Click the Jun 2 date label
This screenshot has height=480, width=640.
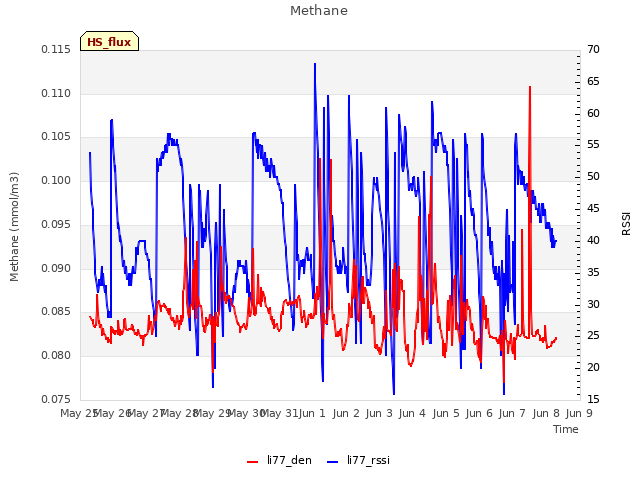coord(346,413)
